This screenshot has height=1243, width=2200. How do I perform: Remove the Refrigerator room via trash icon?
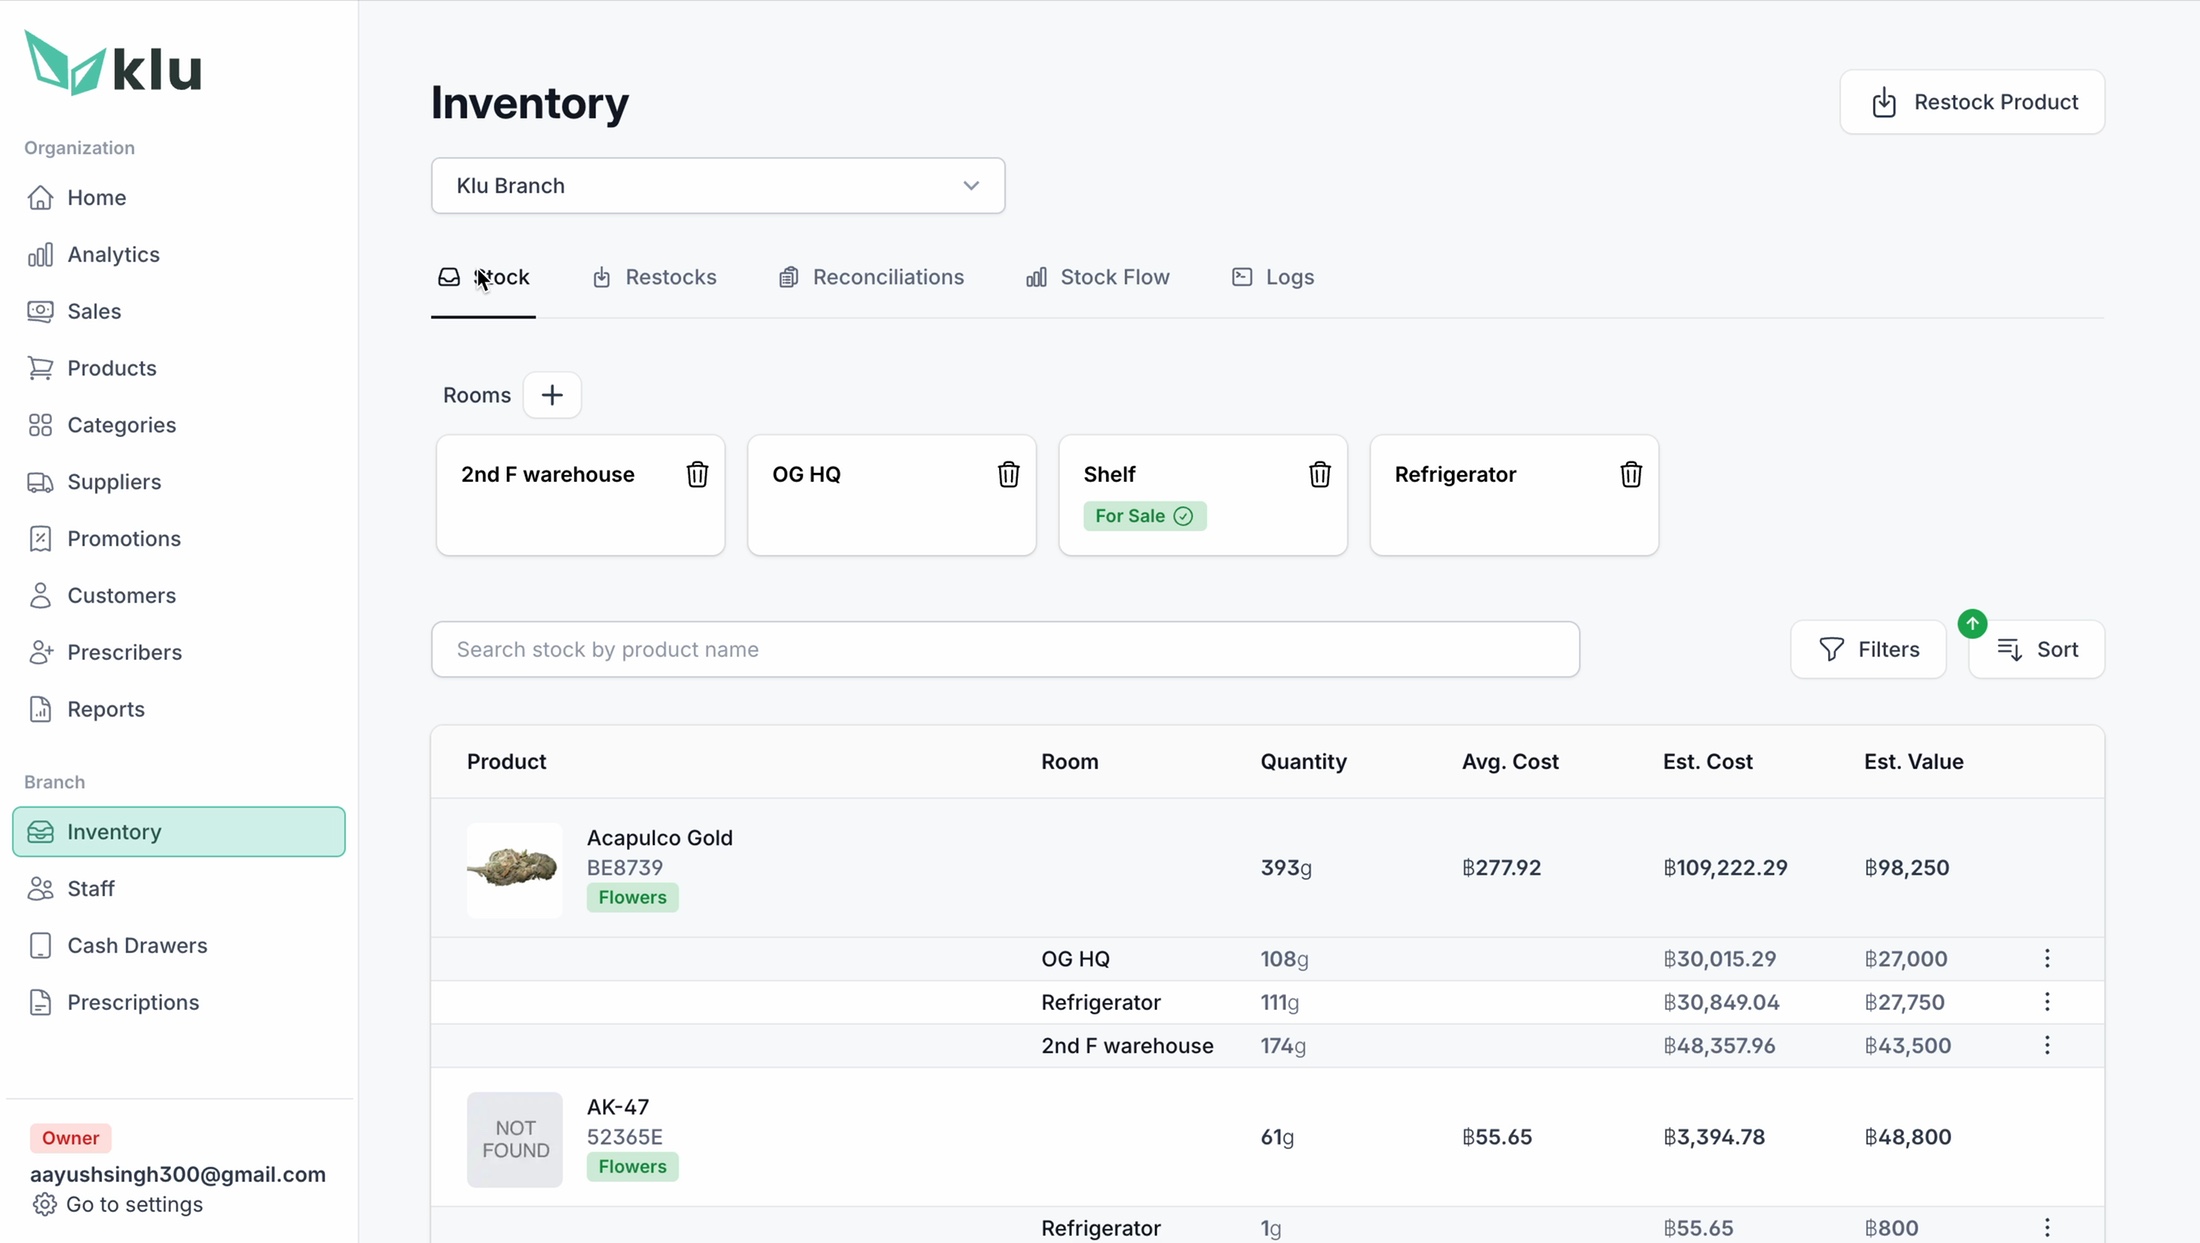(x=1631, y=474)
